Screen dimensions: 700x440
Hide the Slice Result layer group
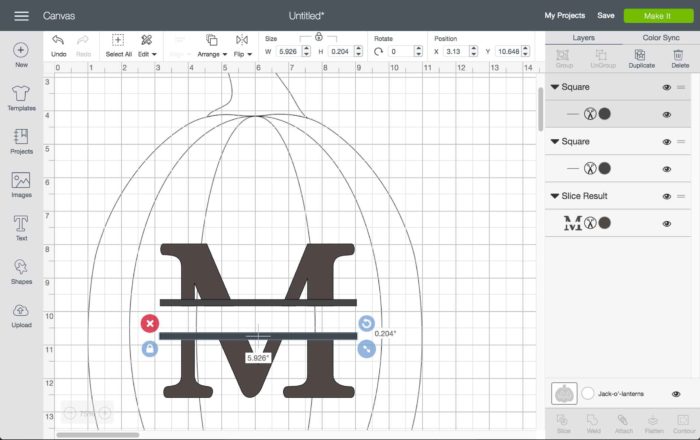pos(667,196)
